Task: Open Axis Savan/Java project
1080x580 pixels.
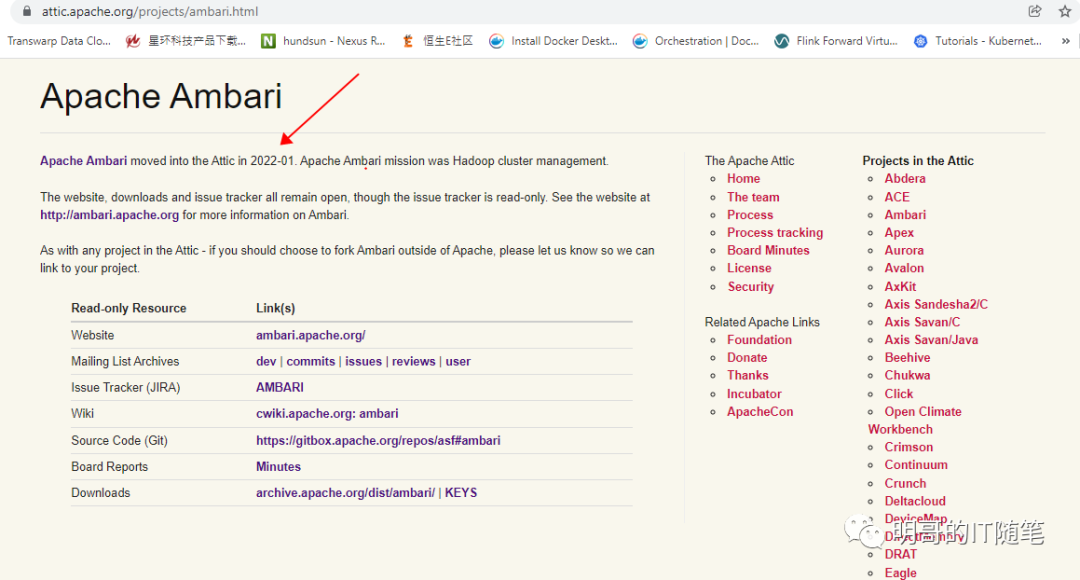Action: tap(931, 340)
